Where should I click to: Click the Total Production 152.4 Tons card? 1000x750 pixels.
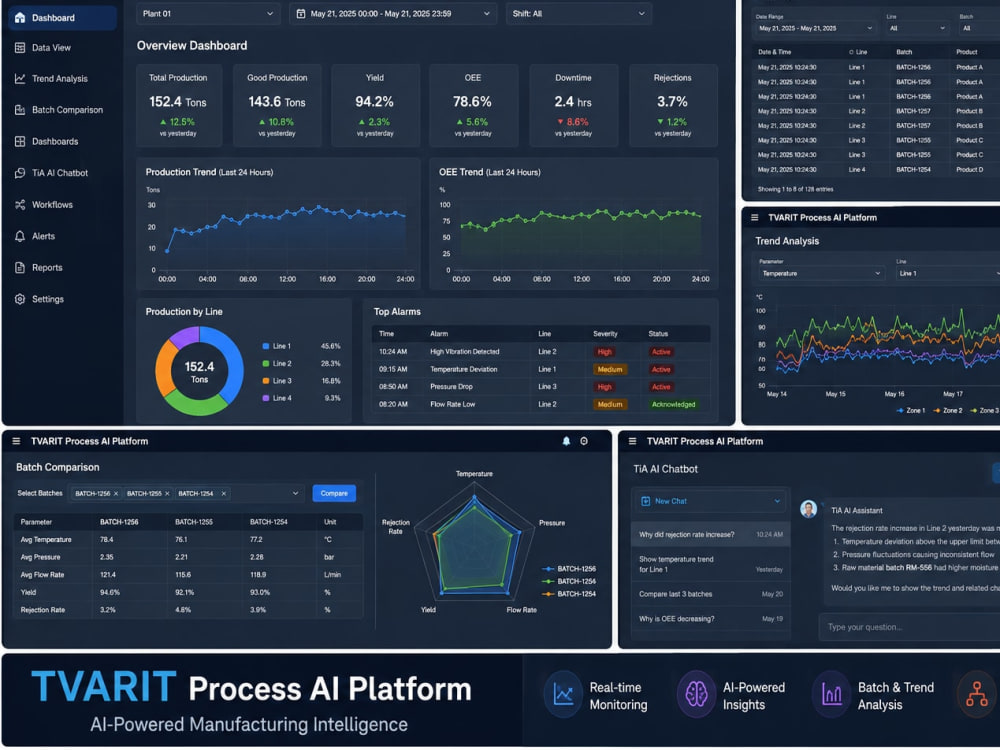coord(179,106)
